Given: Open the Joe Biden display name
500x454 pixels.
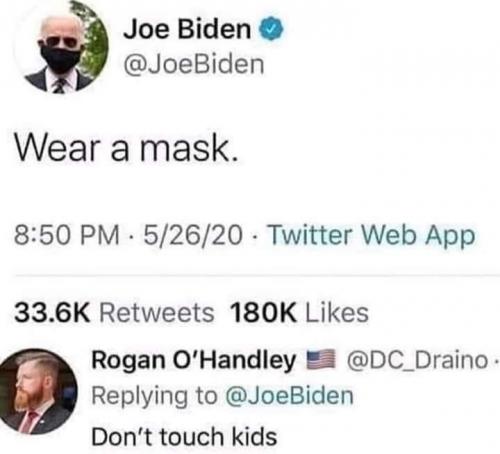Looking at the screenshot, I should point(187,29).
